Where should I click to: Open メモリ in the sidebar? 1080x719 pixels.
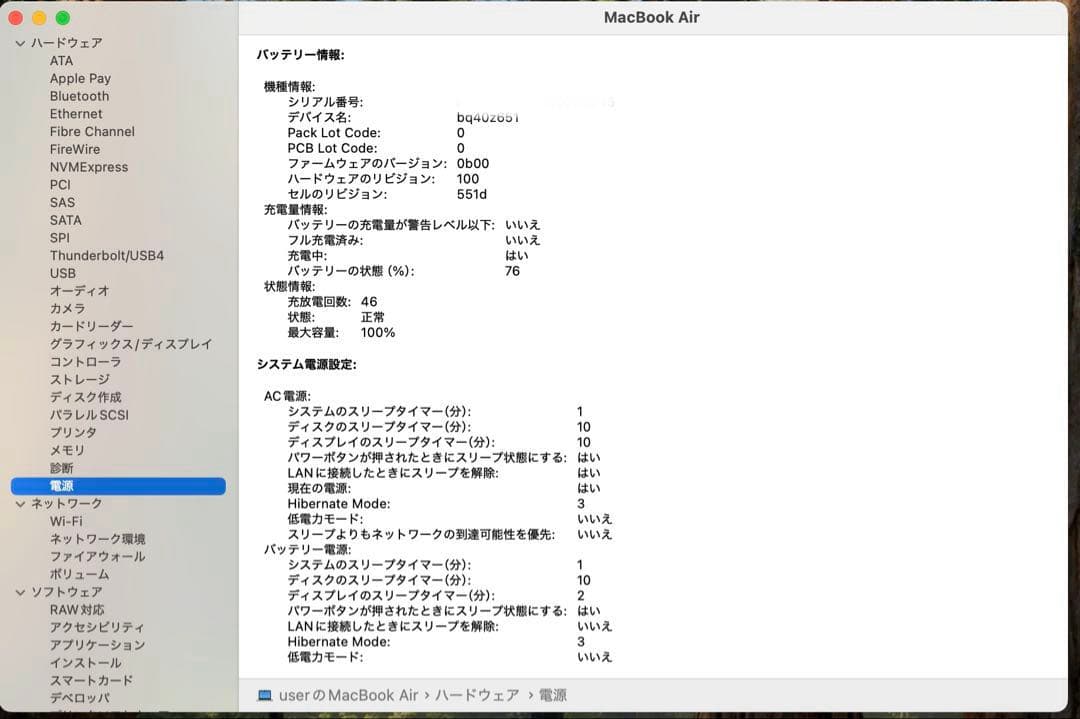click(68, 450)
